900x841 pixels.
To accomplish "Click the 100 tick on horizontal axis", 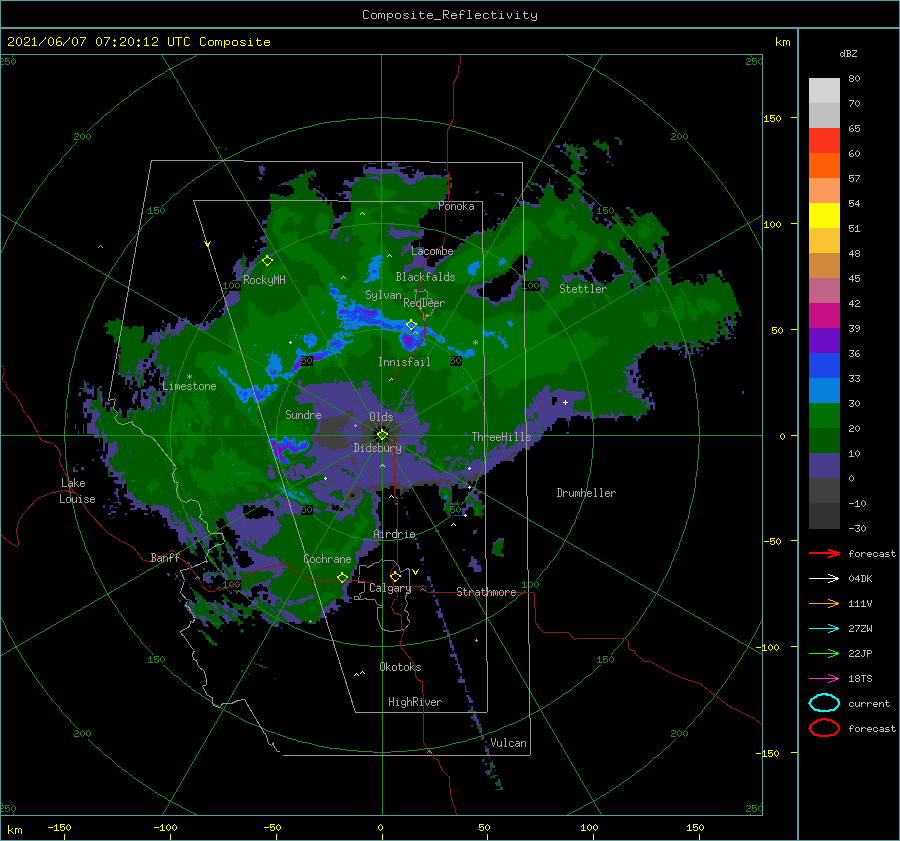I will click(589, 827).
